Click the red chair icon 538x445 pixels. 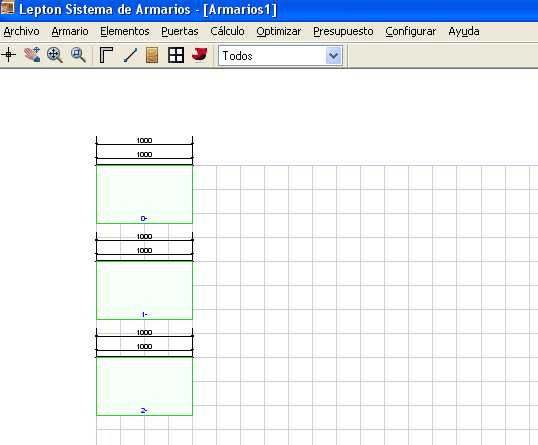pyautogui.click(x=200, y=55)
